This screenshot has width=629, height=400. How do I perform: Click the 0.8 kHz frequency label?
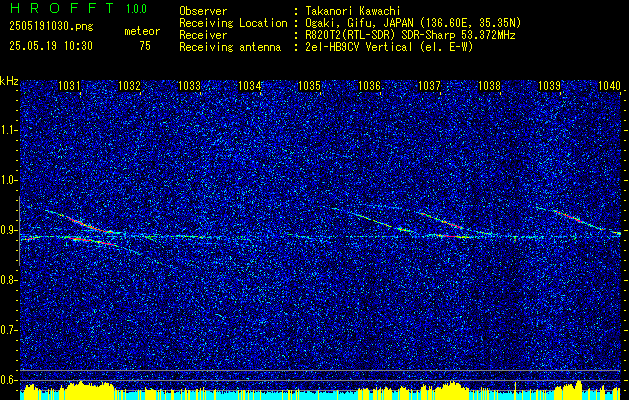coord(9,280)
